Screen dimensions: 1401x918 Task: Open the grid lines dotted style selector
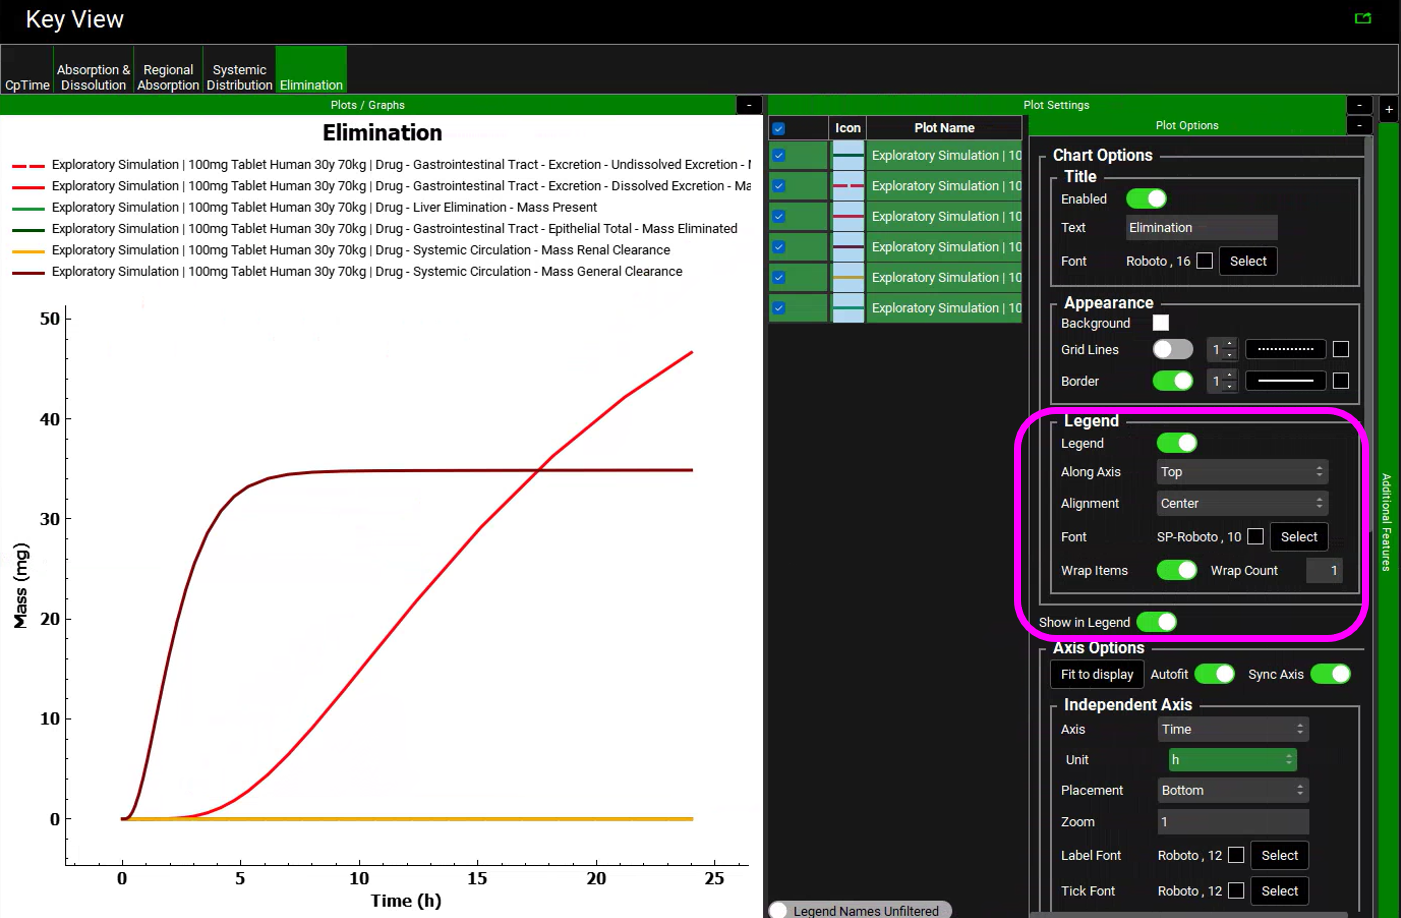click(1285, 350)
